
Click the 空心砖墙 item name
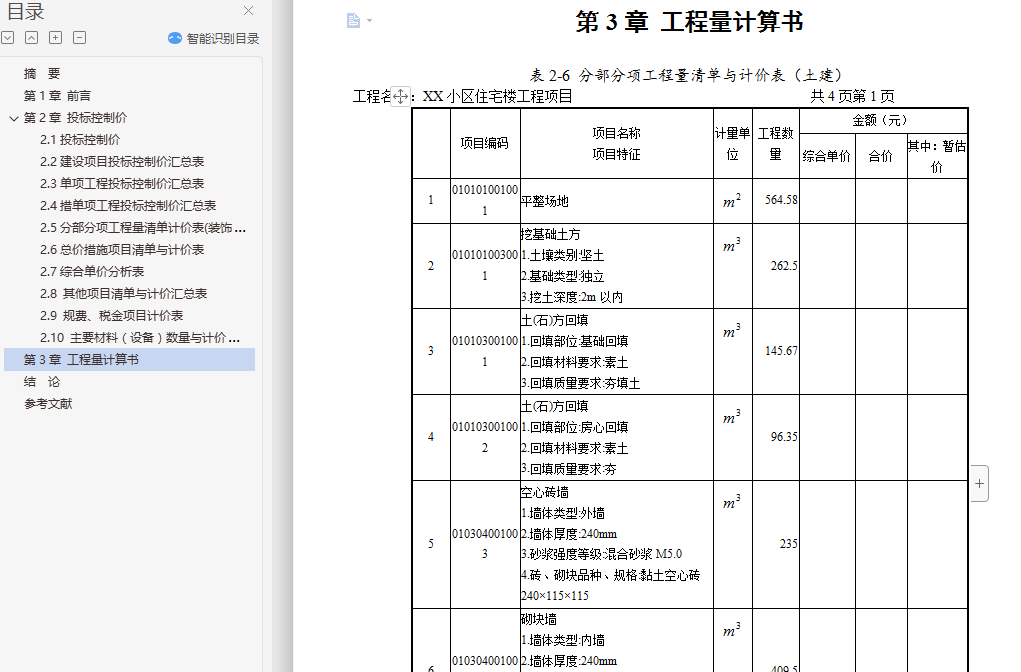[545, 492]
